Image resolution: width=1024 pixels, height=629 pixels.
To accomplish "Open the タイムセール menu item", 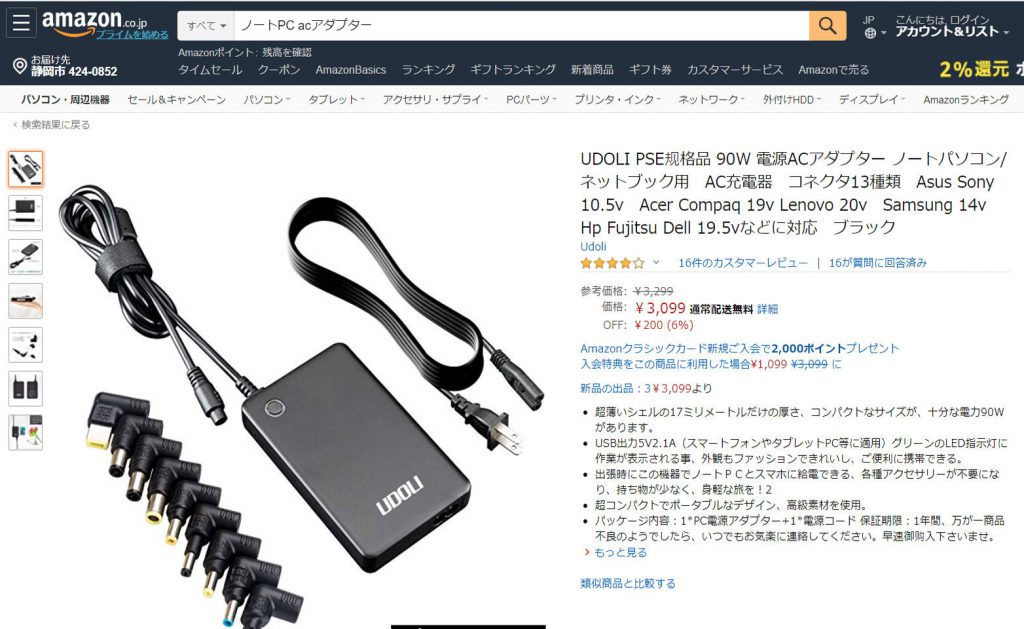I will click(x=210, y=70).
